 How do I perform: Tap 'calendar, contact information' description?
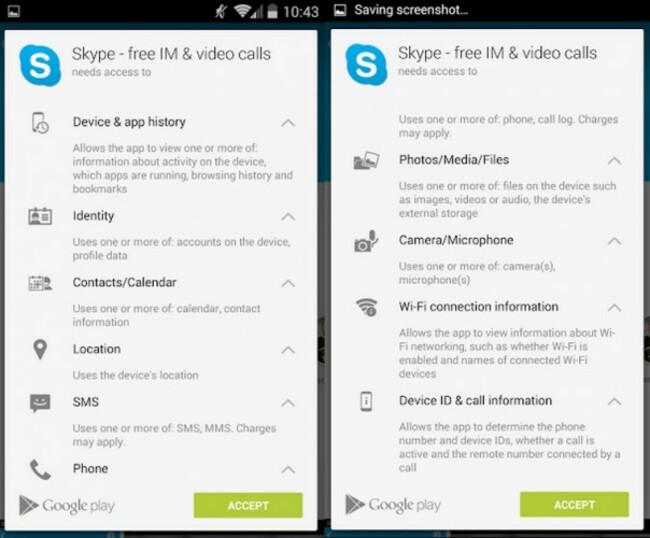coord(167,315)
